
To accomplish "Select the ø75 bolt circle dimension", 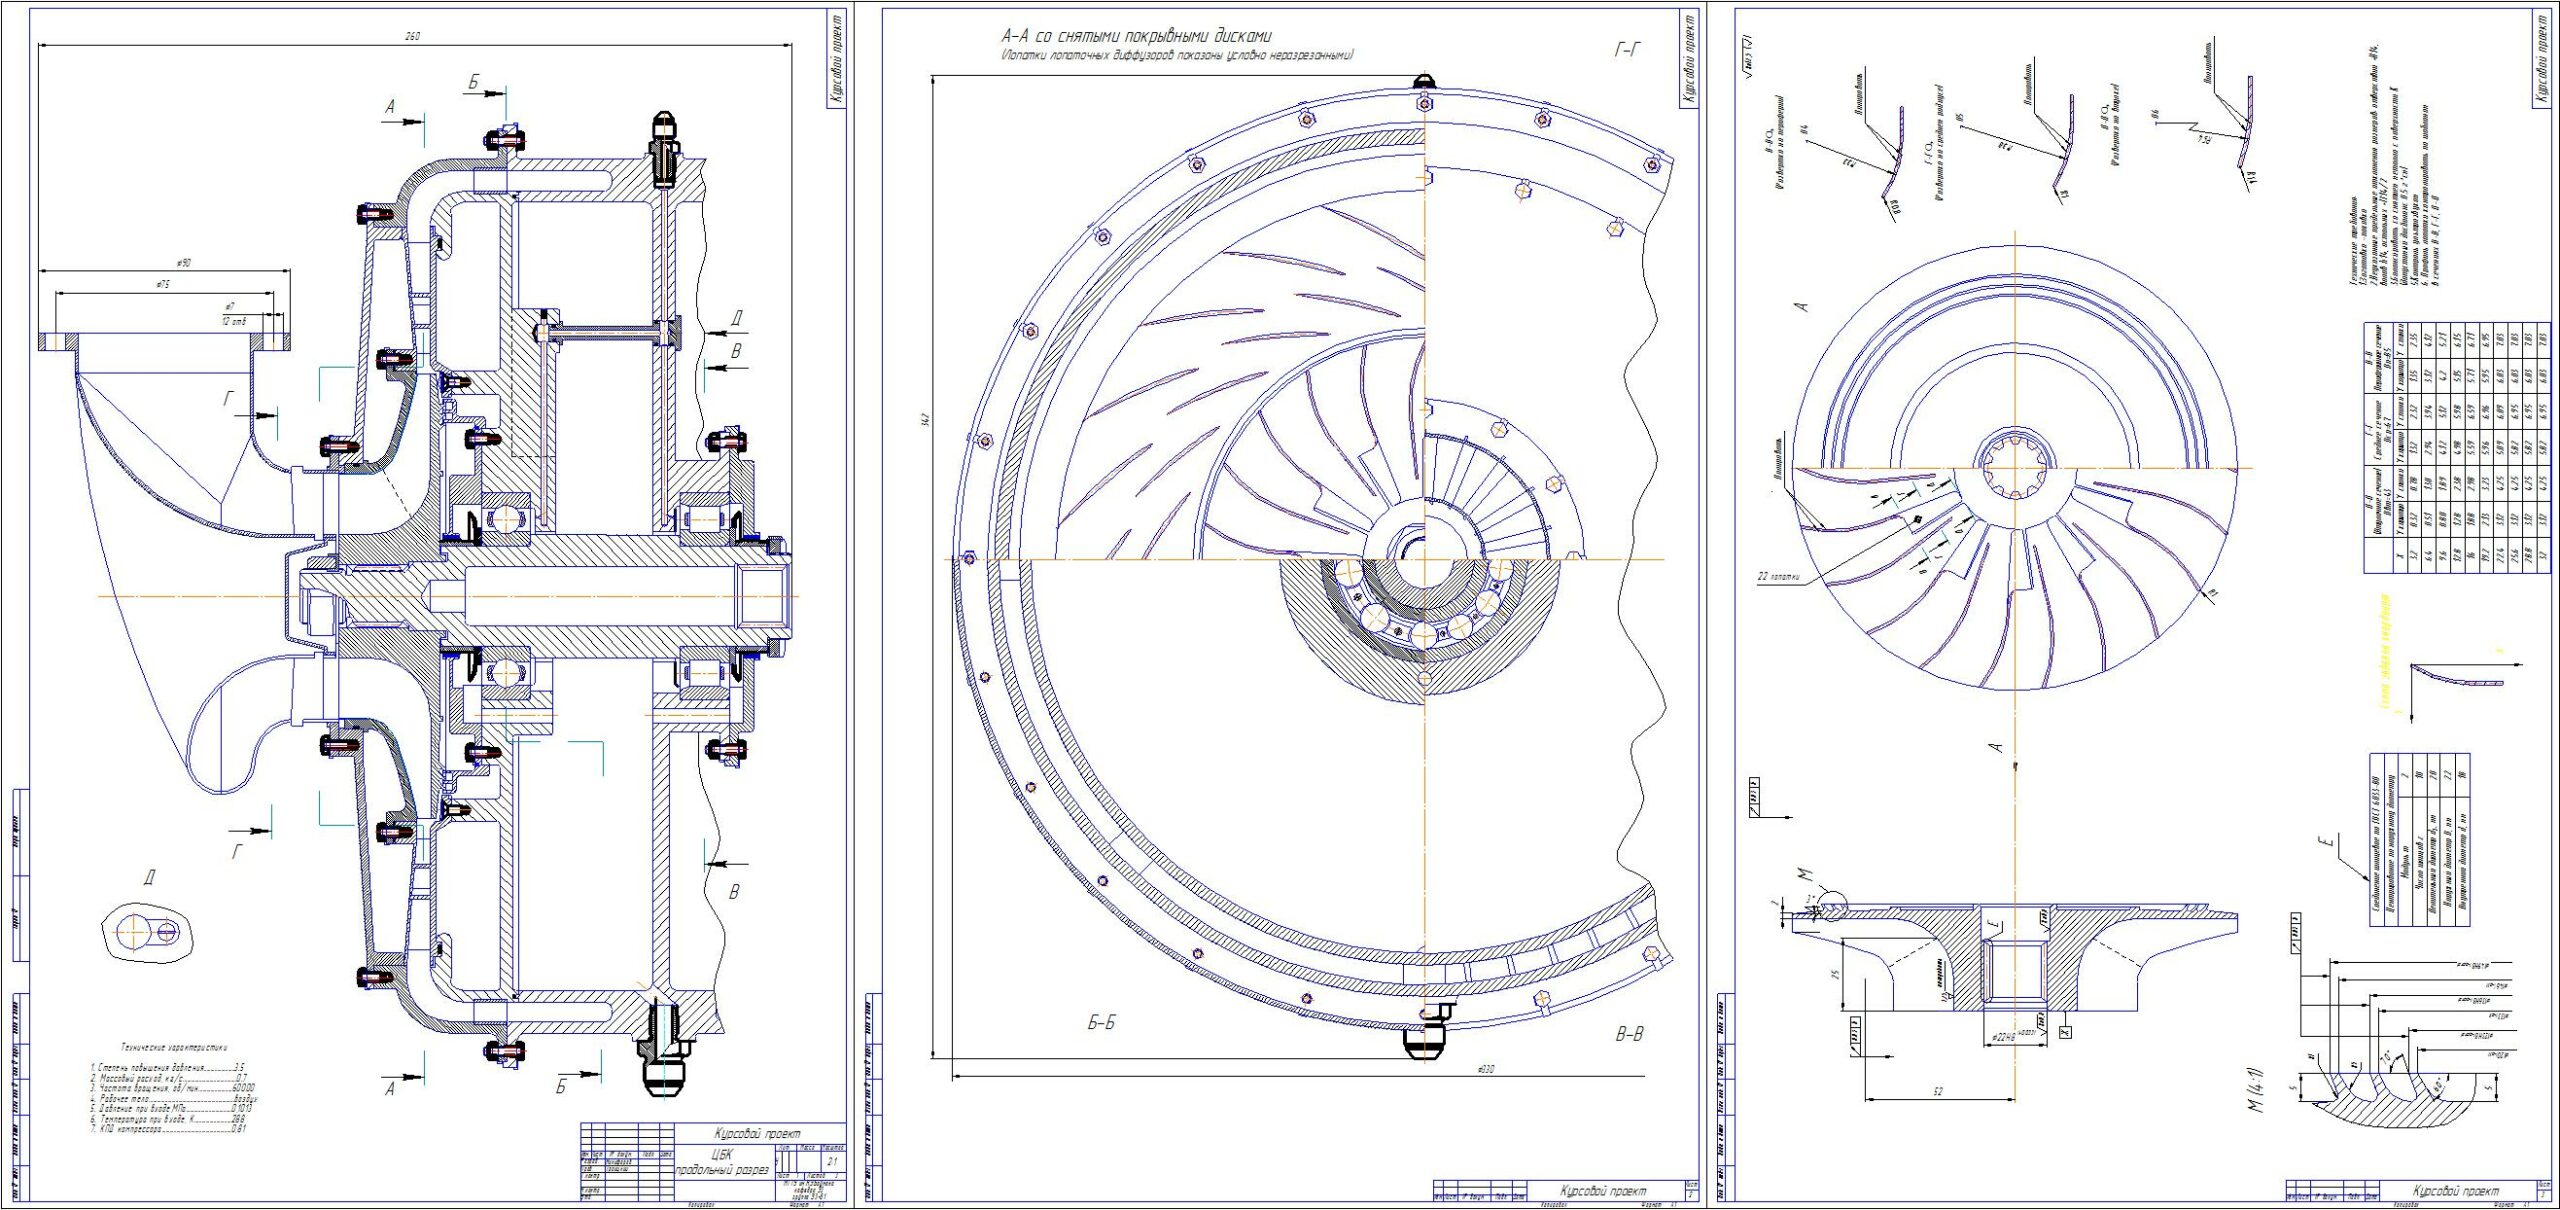I will point(163,284).
